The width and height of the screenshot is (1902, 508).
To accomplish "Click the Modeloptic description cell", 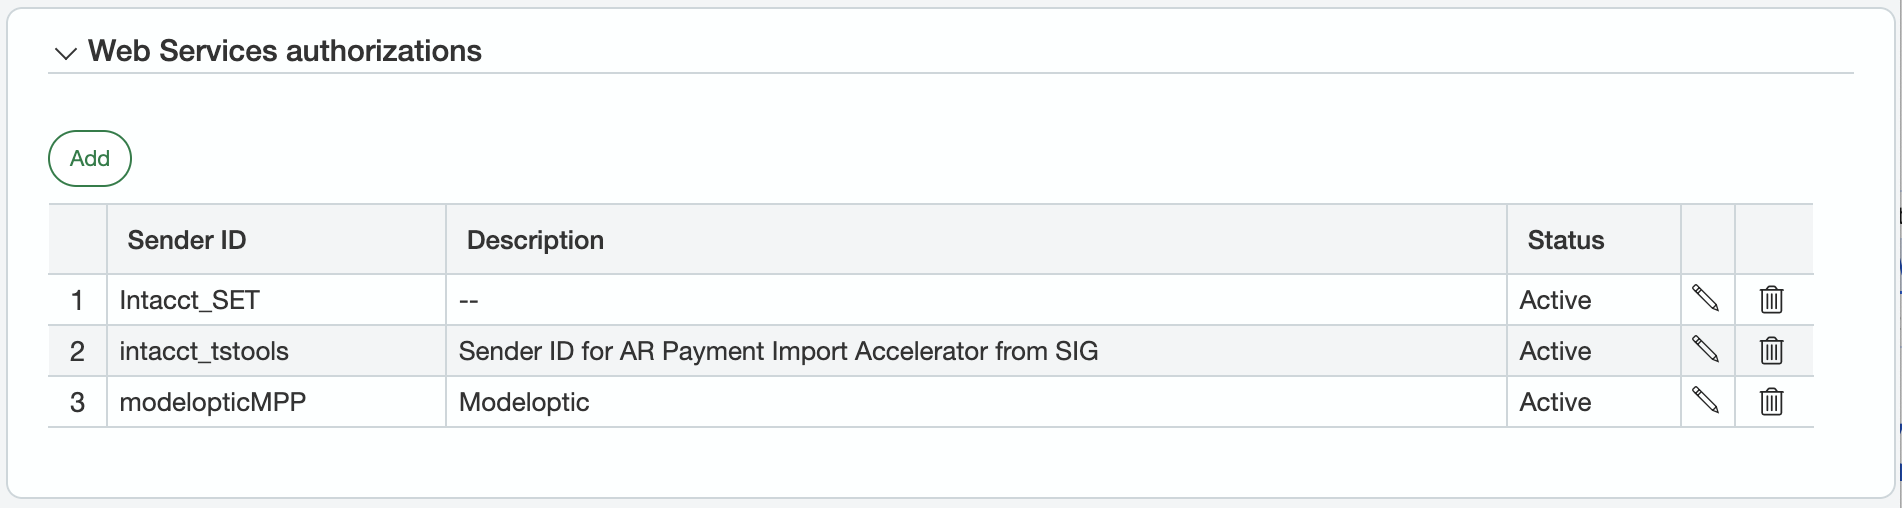I will 524,402.
